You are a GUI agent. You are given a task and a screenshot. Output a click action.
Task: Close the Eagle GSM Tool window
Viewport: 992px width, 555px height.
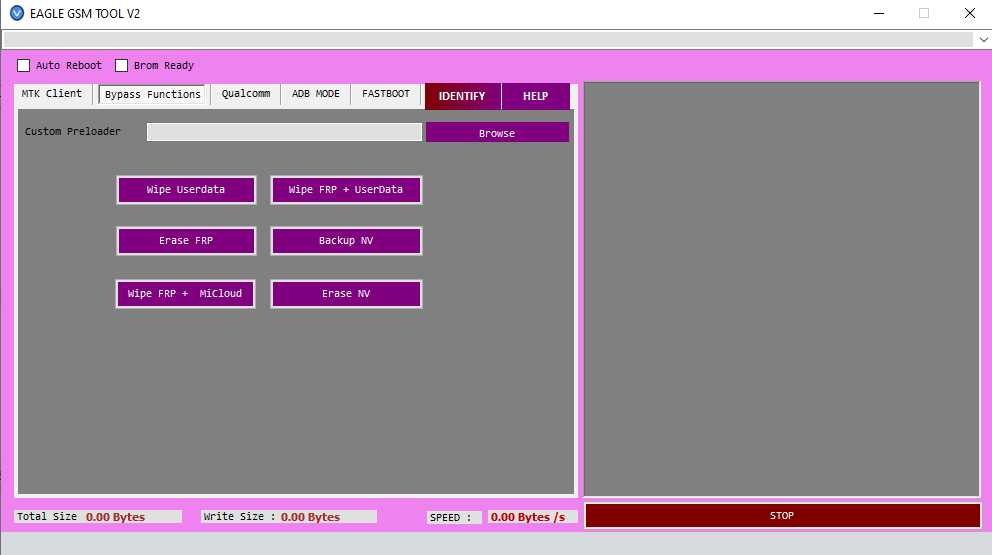(x=970, y=13)
